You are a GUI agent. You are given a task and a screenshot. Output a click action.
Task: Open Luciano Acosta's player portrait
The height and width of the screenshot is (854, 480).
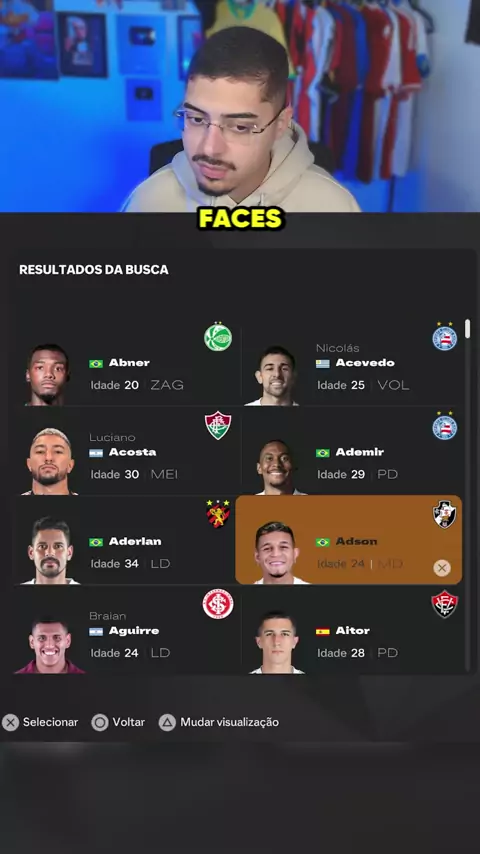49,462
